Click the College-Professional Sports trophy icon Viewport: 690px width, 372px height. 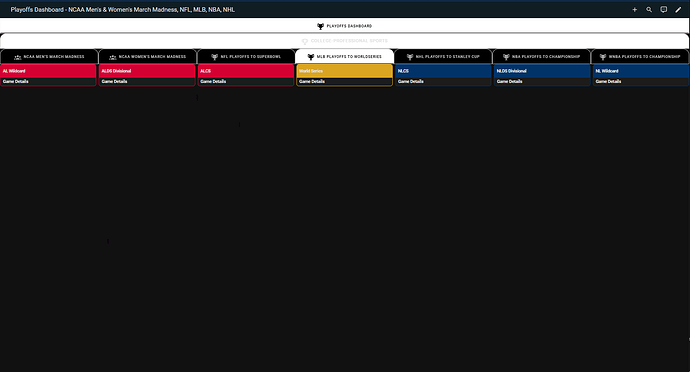[x=305, y=41]
